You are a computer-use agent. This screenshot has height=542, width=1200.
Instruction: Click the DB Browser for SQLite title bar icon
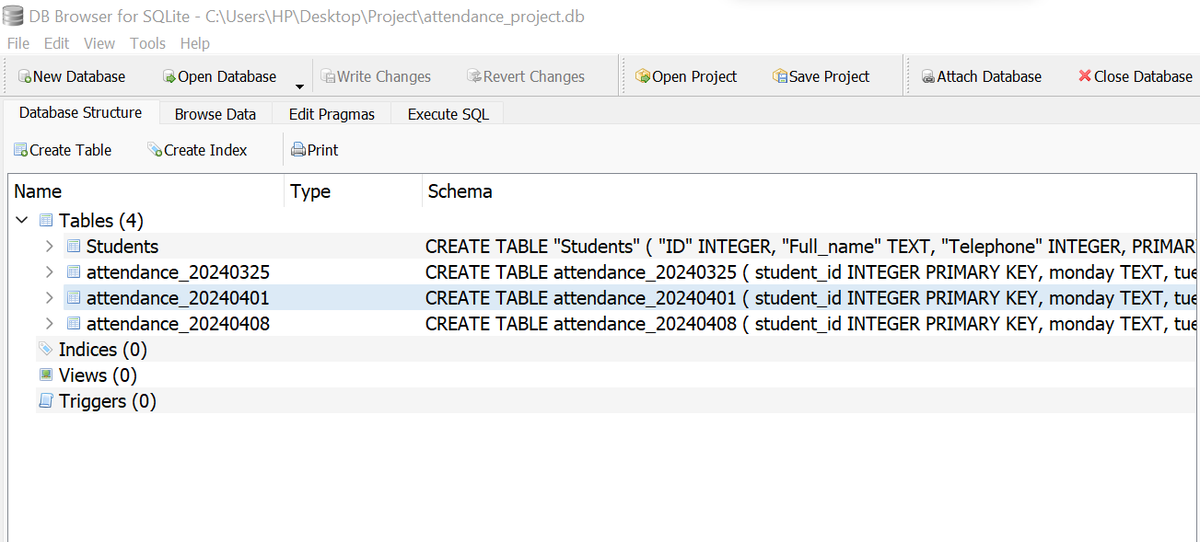point(14,16)
